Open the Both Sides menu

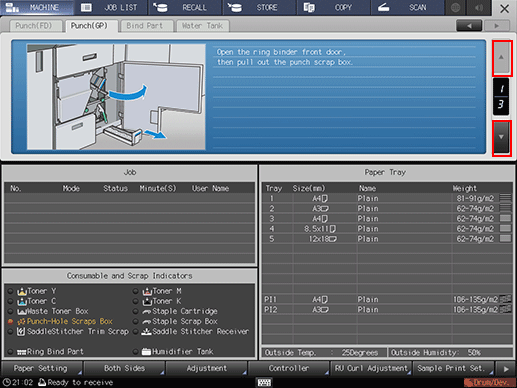tap(124, 369)
